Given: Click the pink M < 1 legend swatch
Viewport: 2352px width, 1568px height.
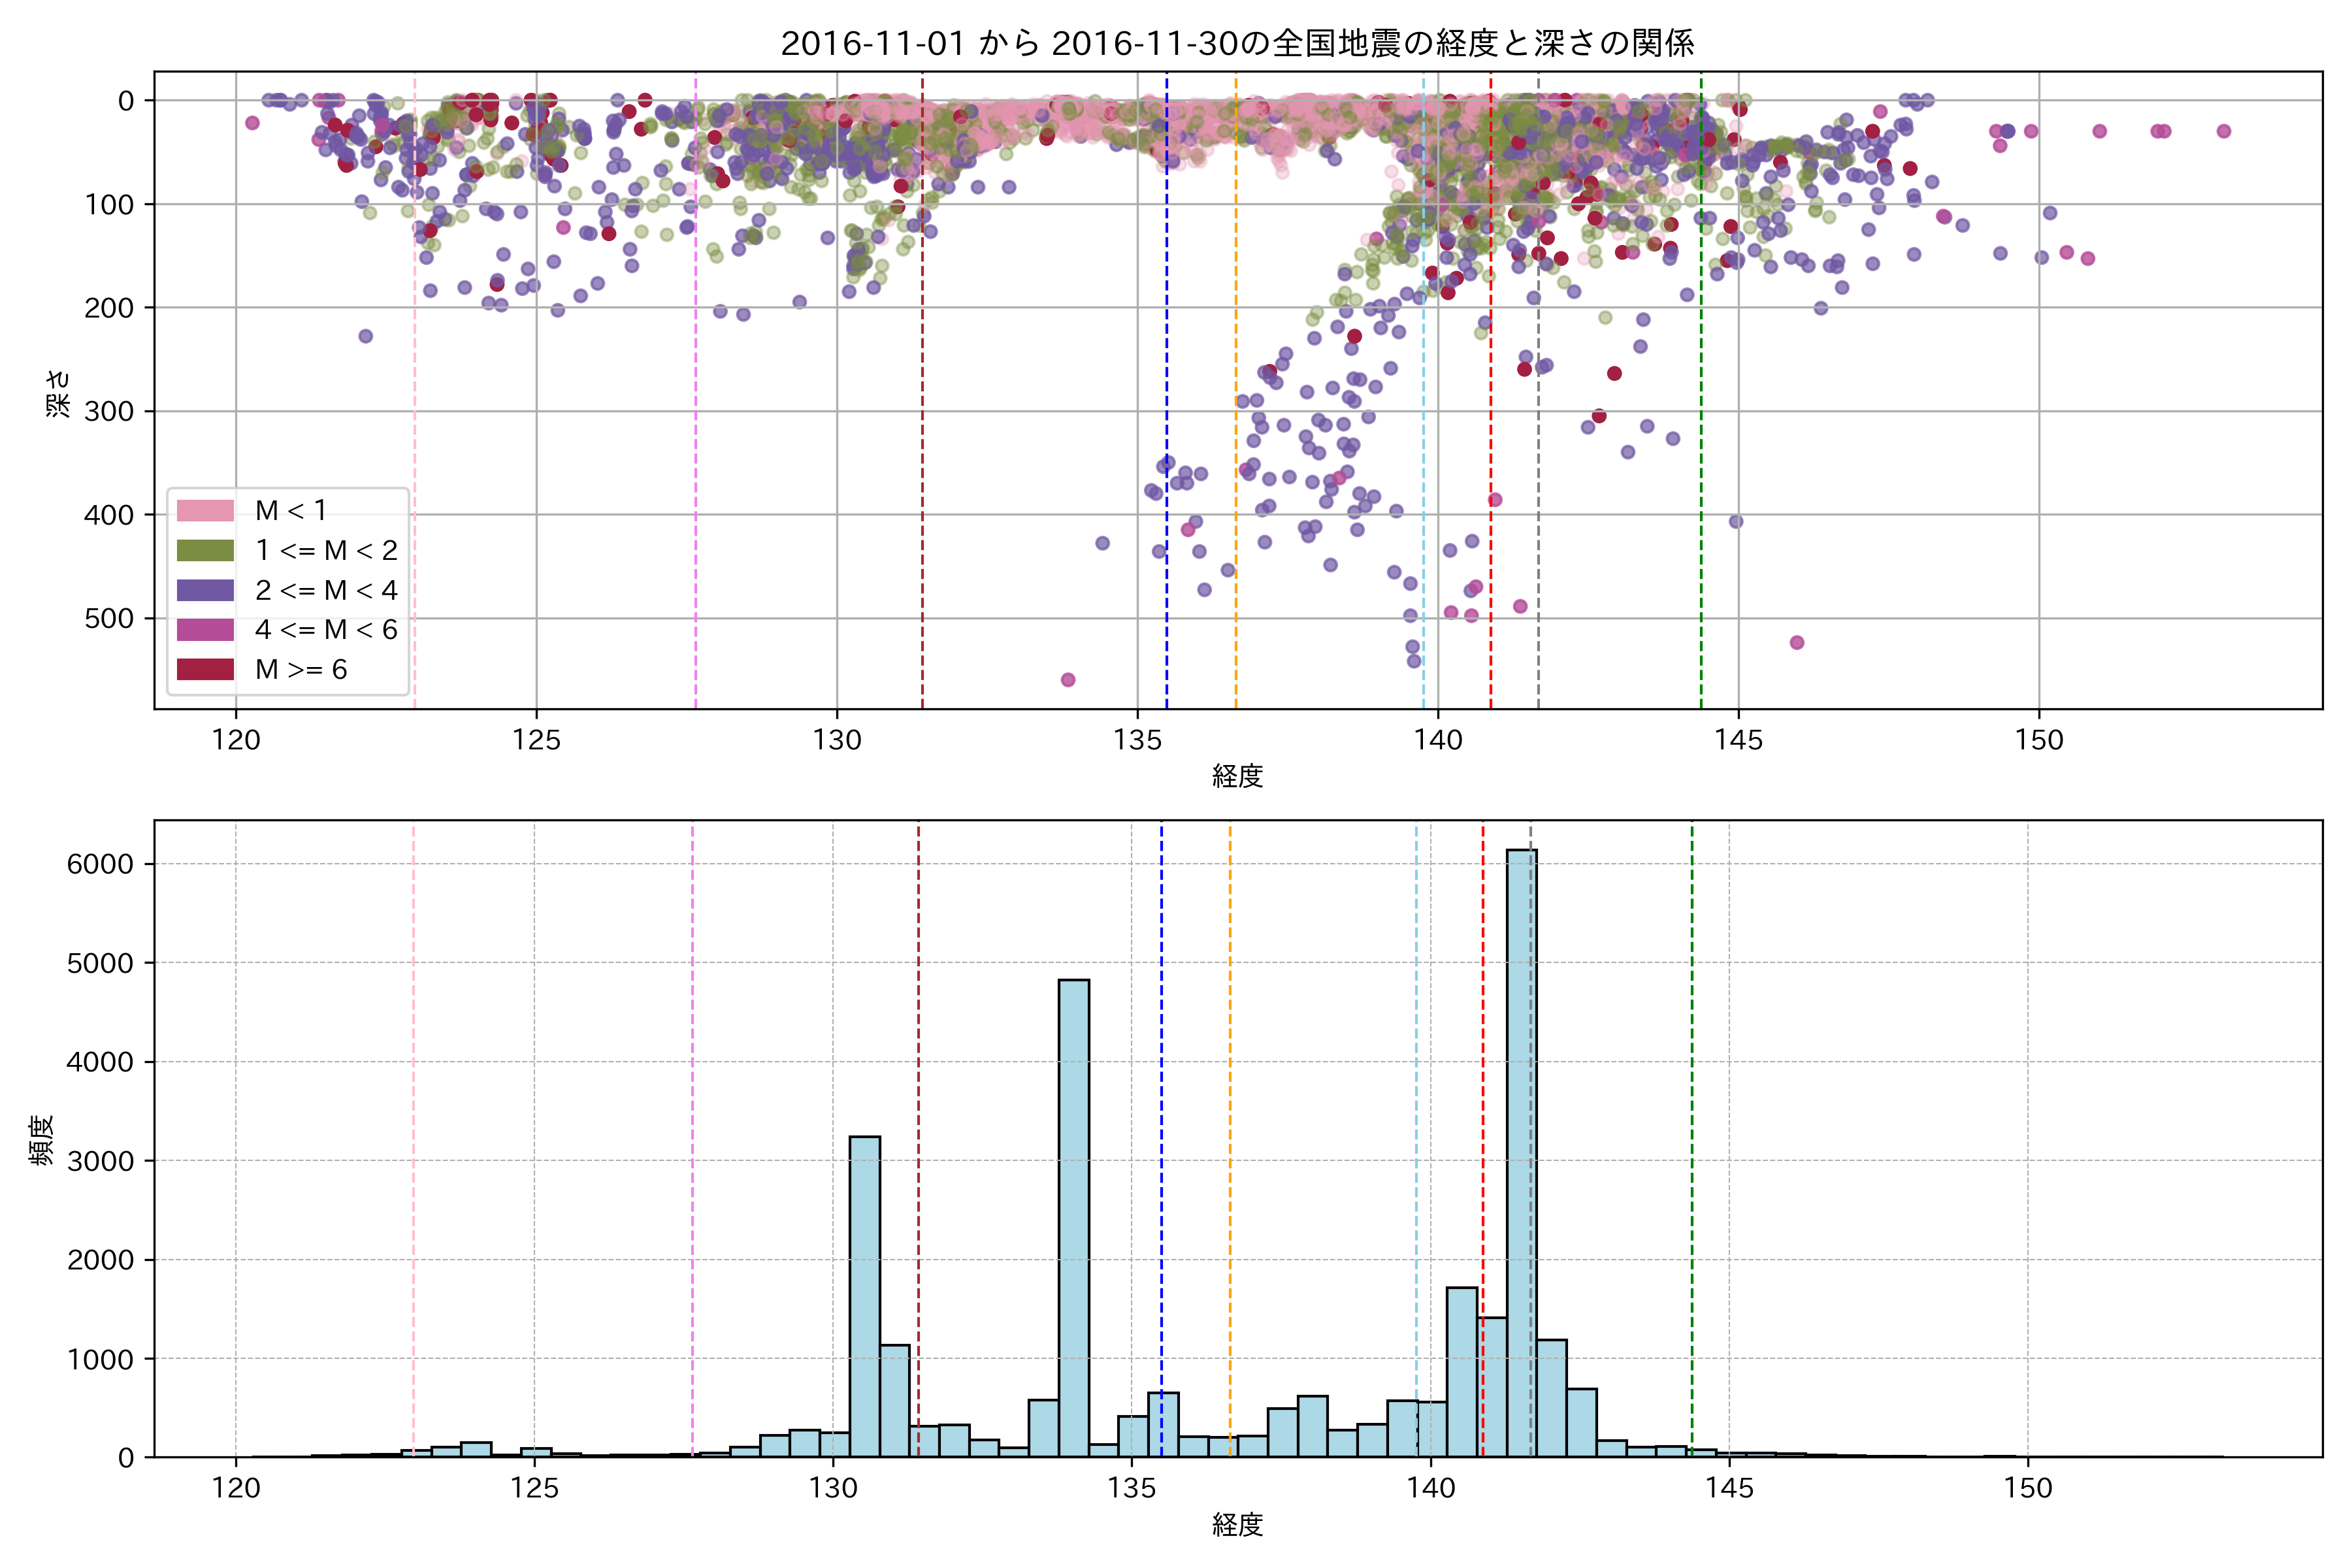Looking at the screenshot, I should coord(205,511).
